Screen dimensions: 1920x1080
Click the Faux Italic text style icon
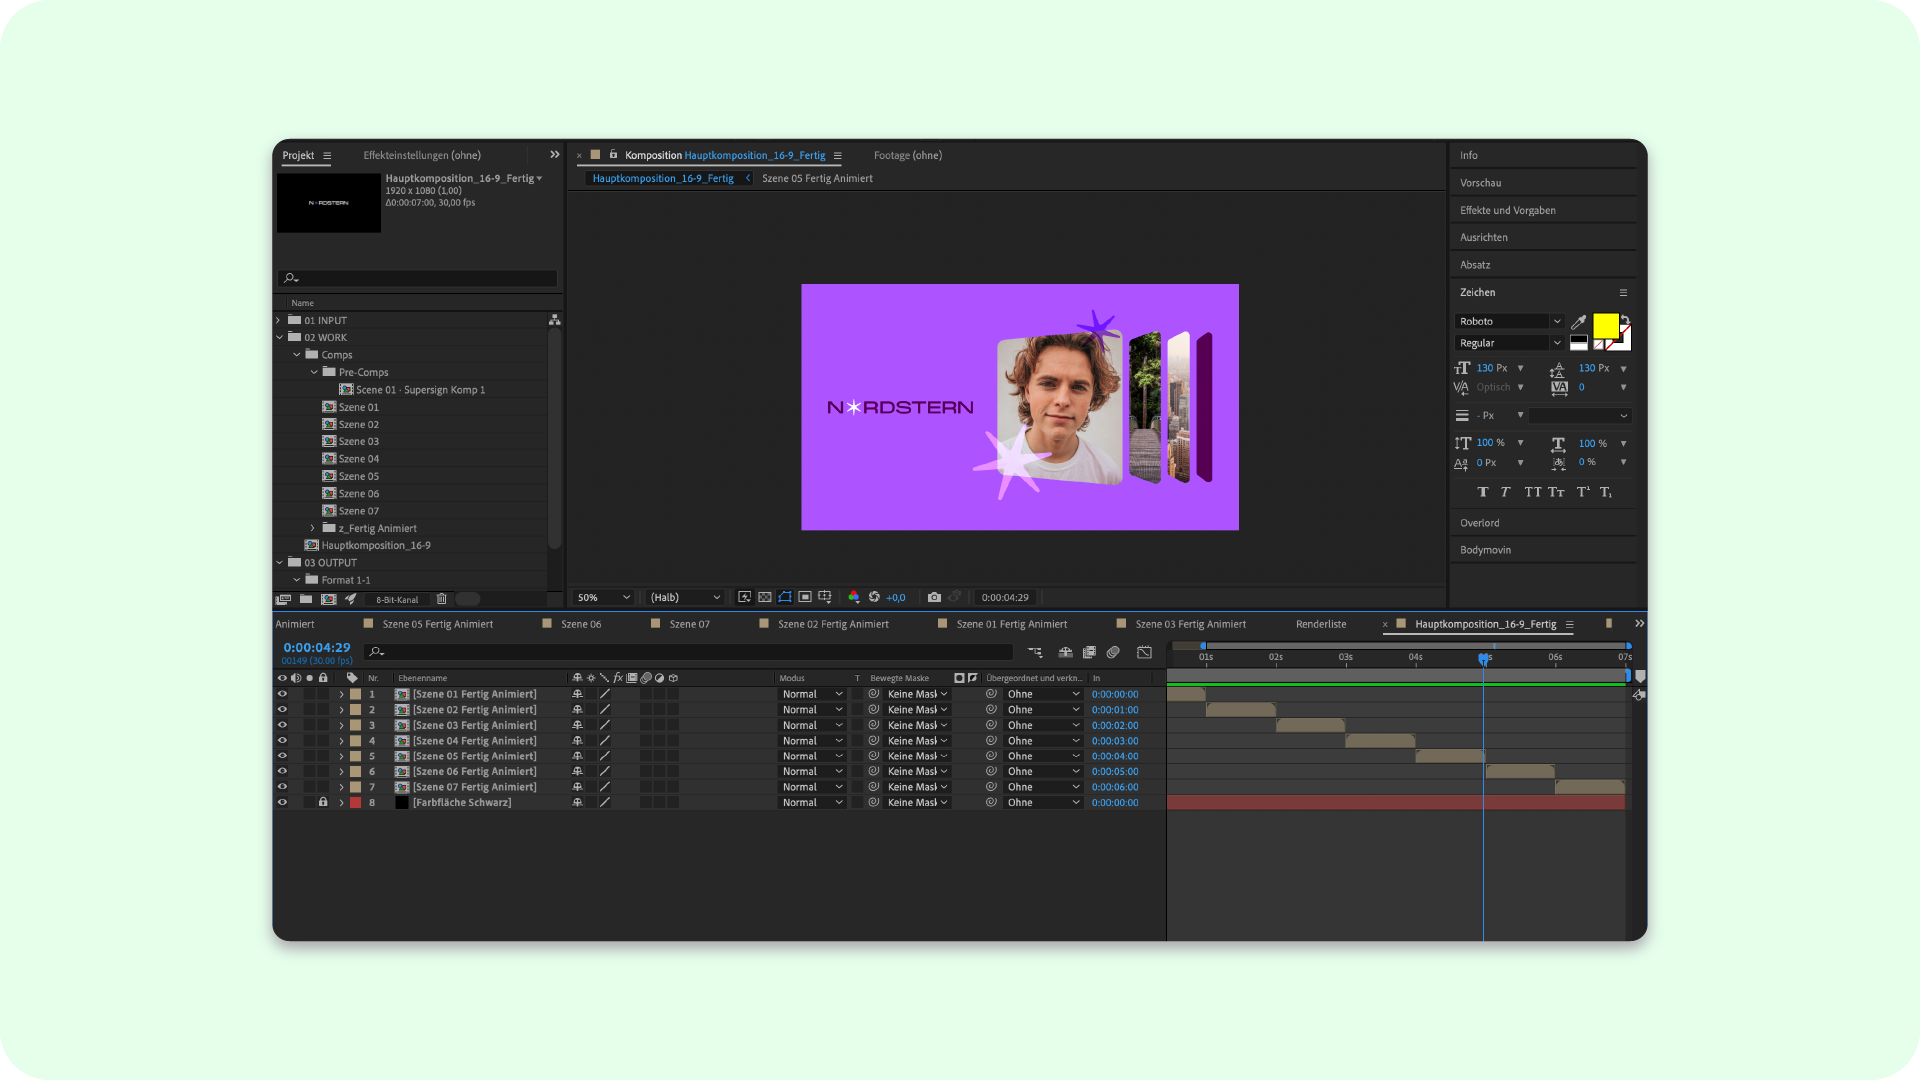pos(1505,492)
